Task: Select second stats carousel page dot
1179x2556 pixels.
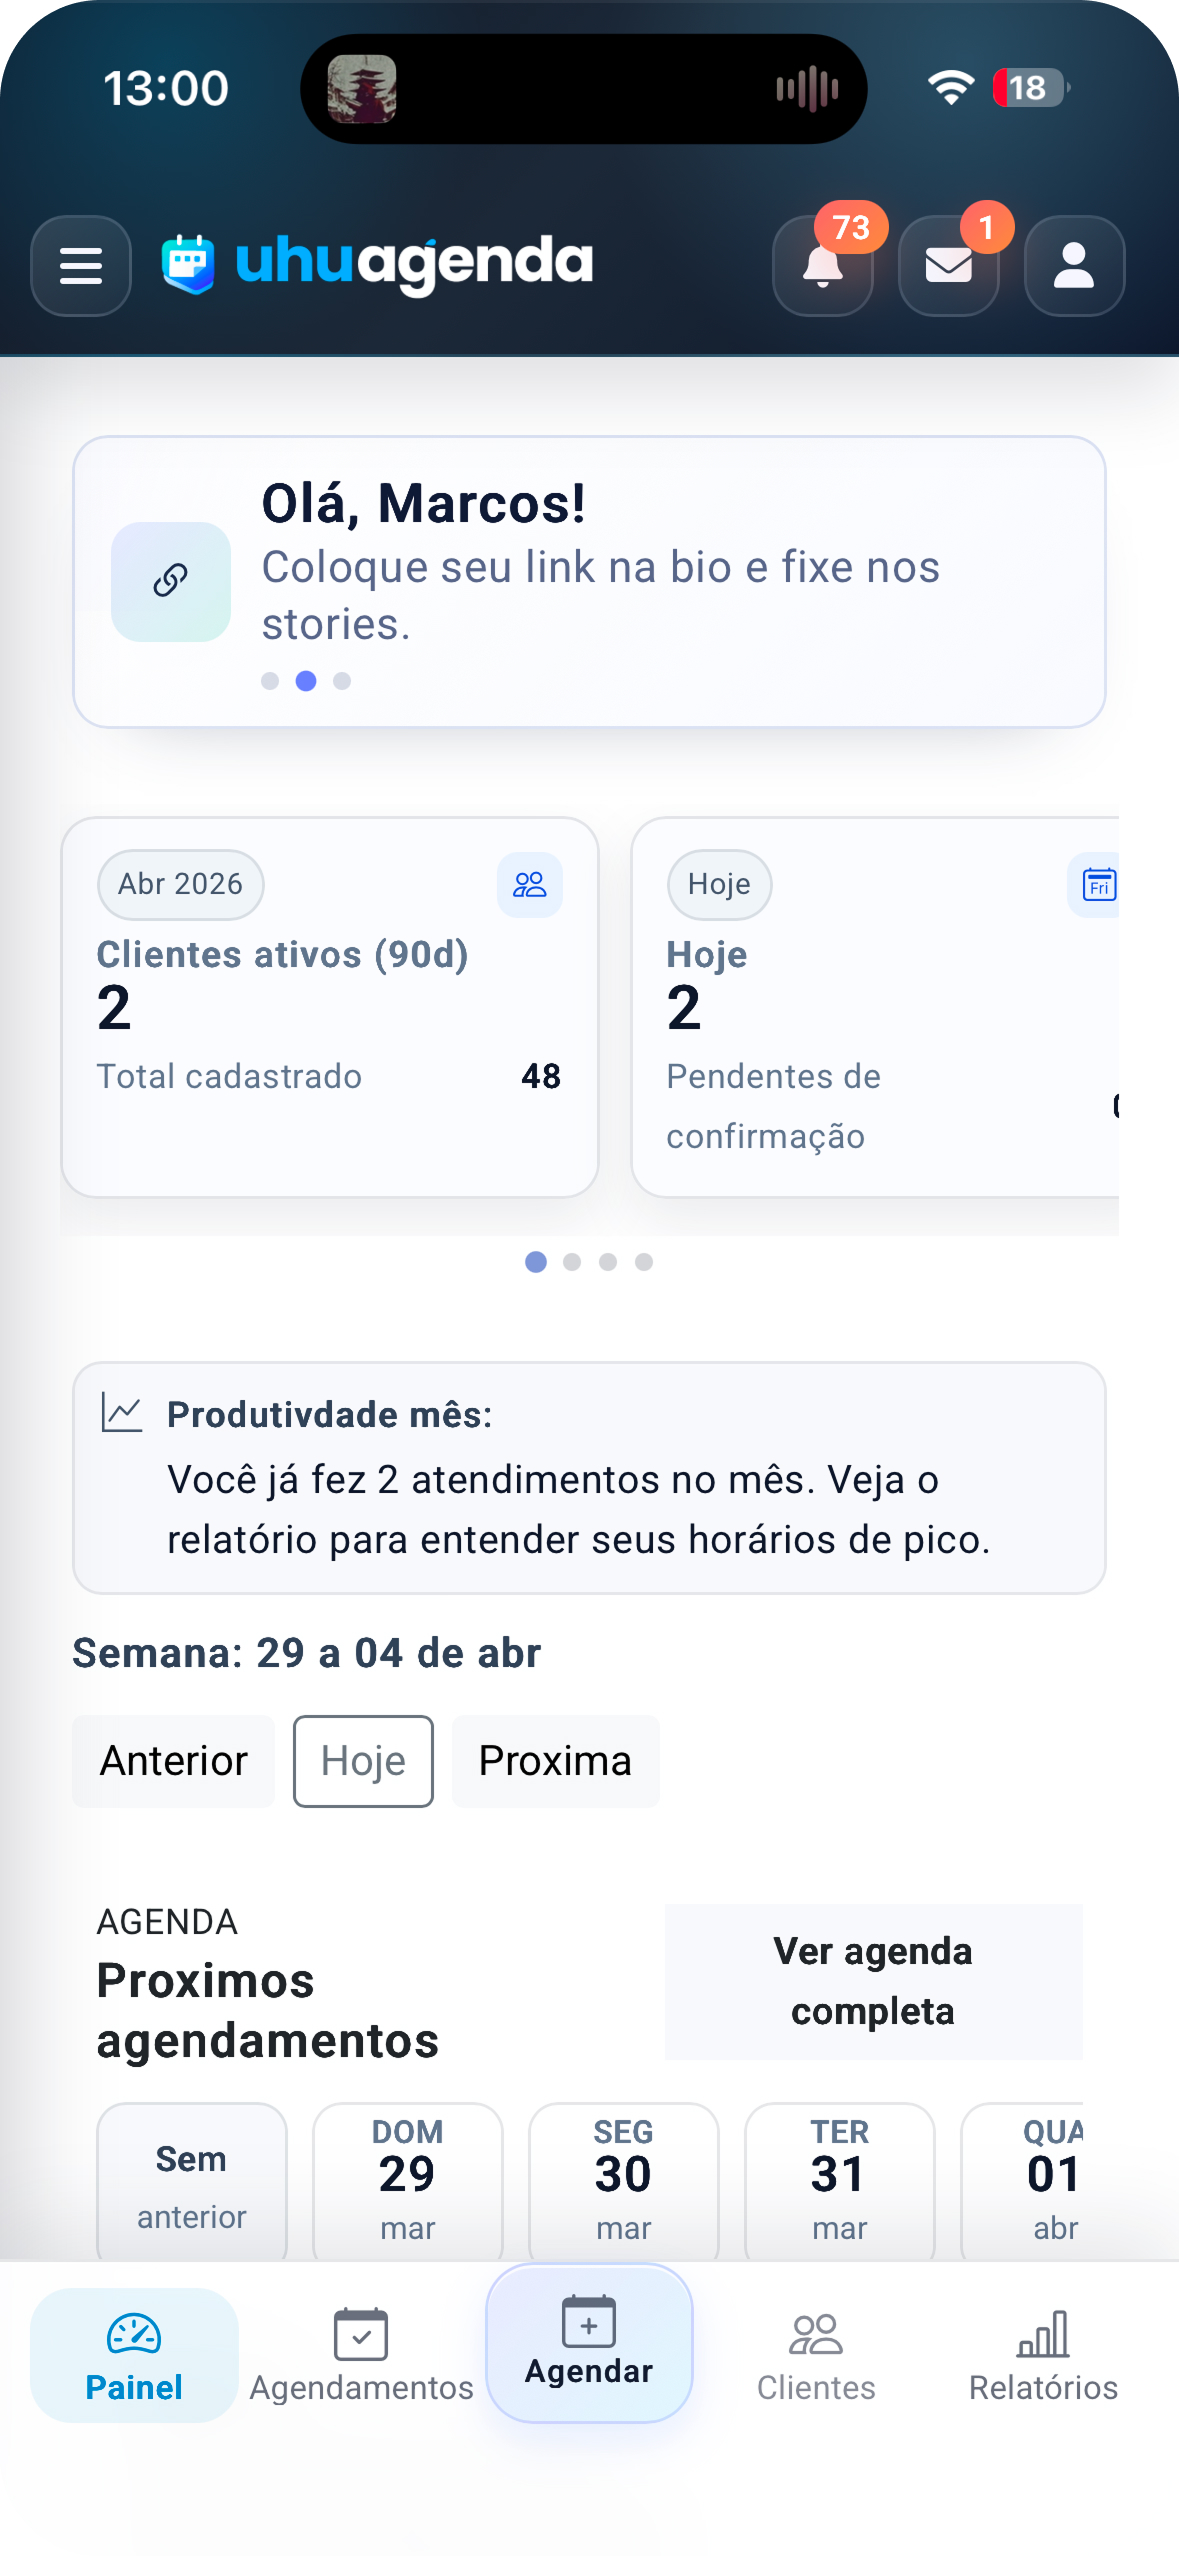Action: pyautogui.click(x=572, y=1262)
